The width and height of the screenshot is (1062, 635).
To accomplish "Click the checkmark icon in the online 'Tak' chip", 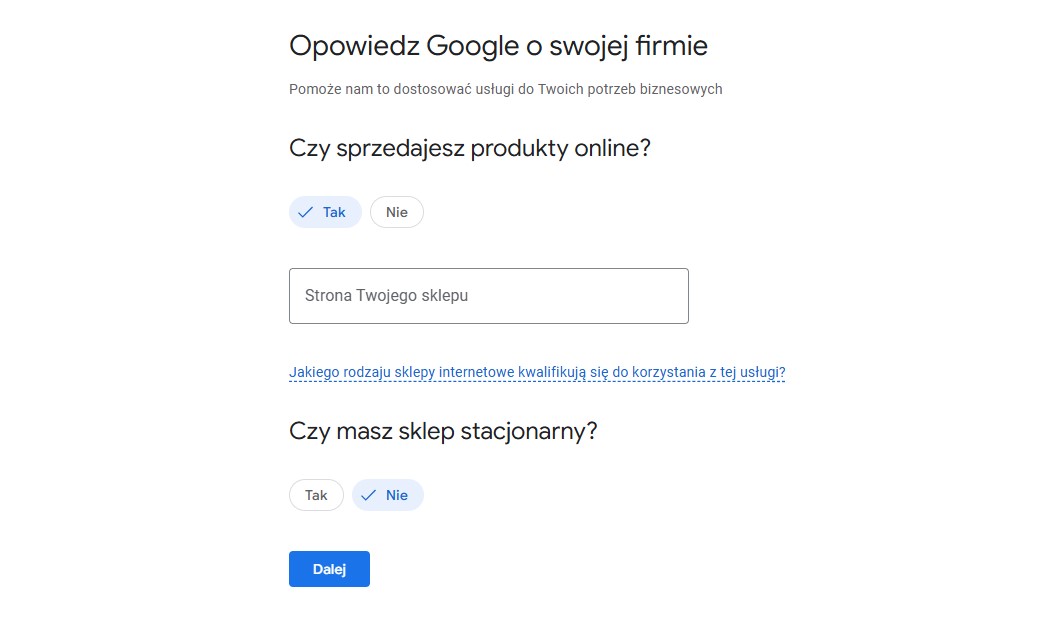I will coord(306,212).
